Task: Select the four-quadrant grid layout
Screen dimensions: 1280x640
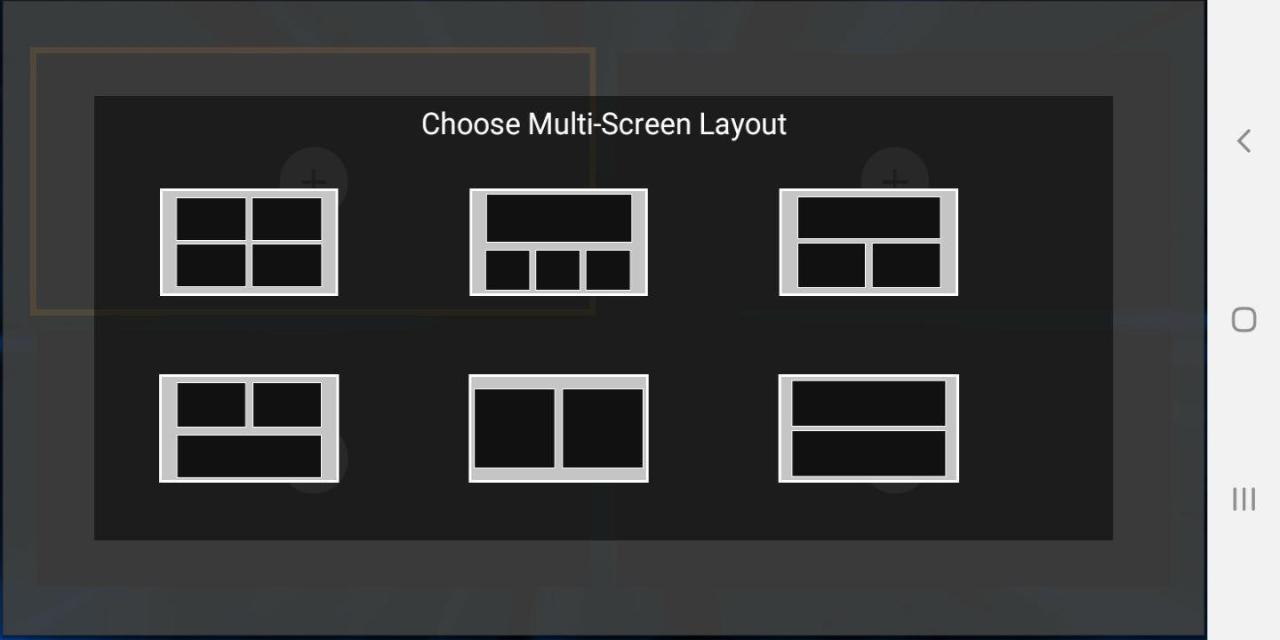Action: click(249, 242)
